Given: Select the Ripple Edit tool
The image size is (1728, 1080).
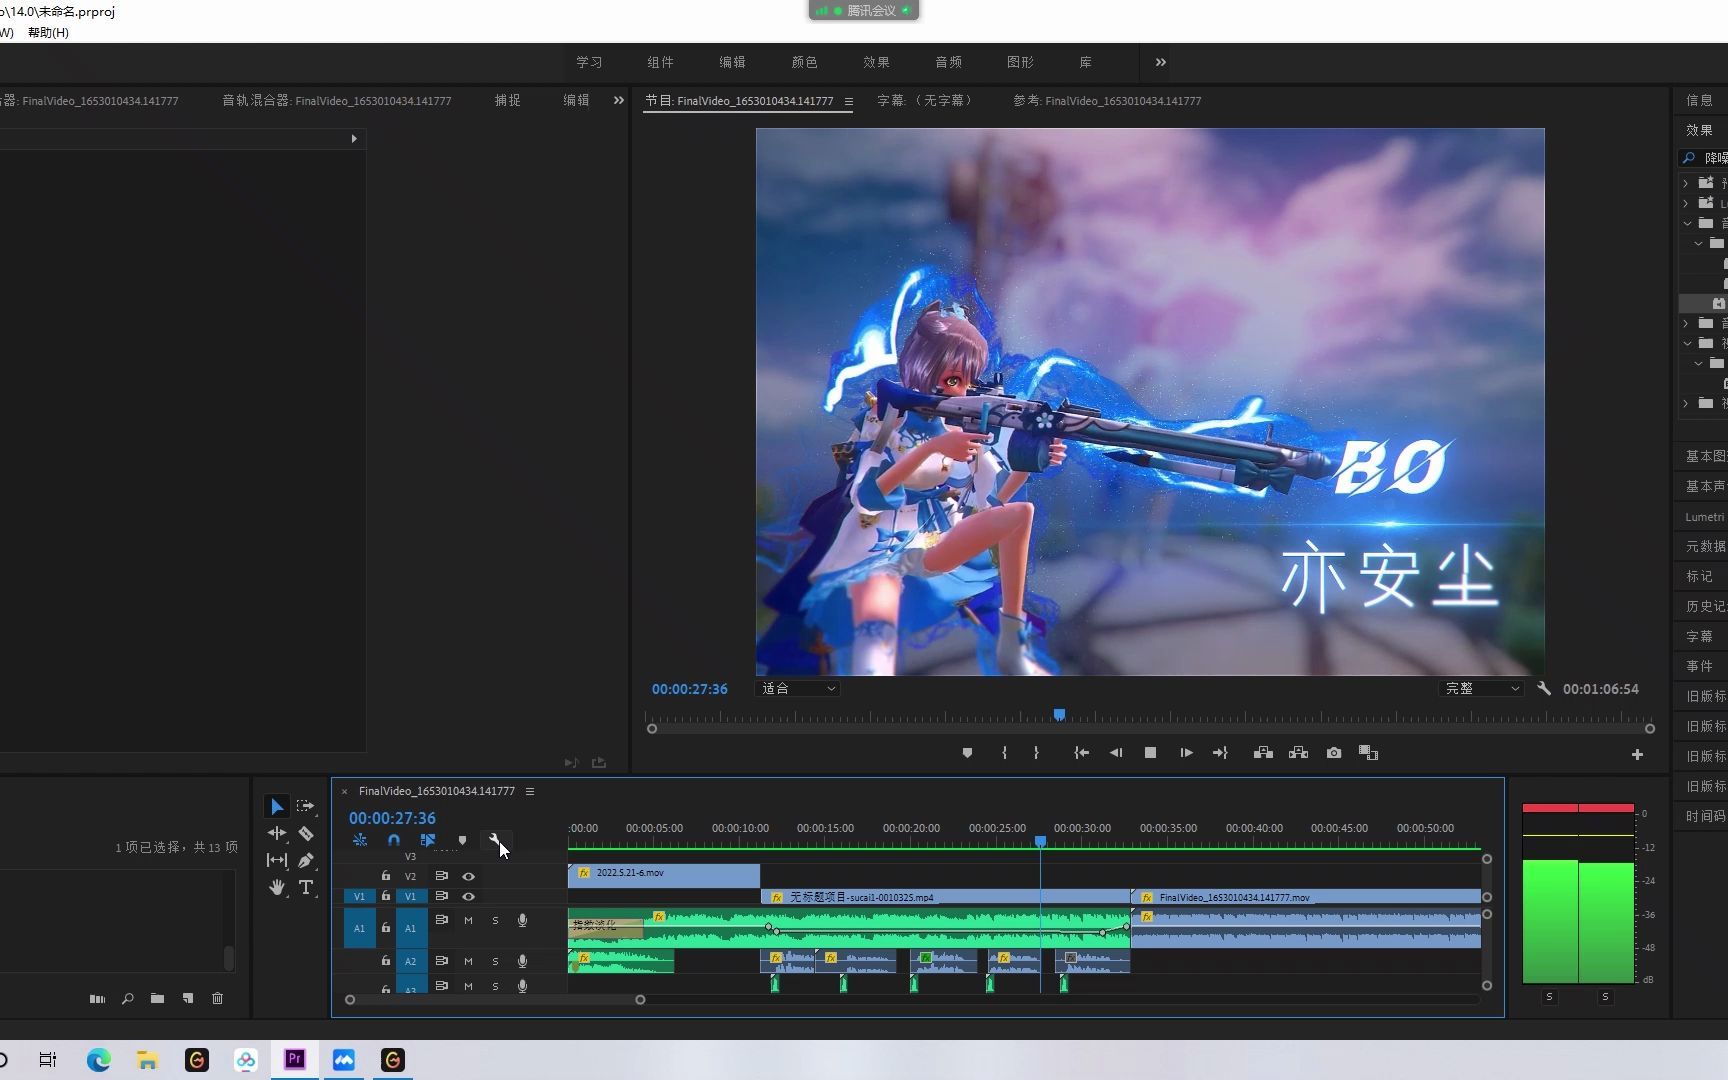Looking at the screenshot, I should pos(277,833).
